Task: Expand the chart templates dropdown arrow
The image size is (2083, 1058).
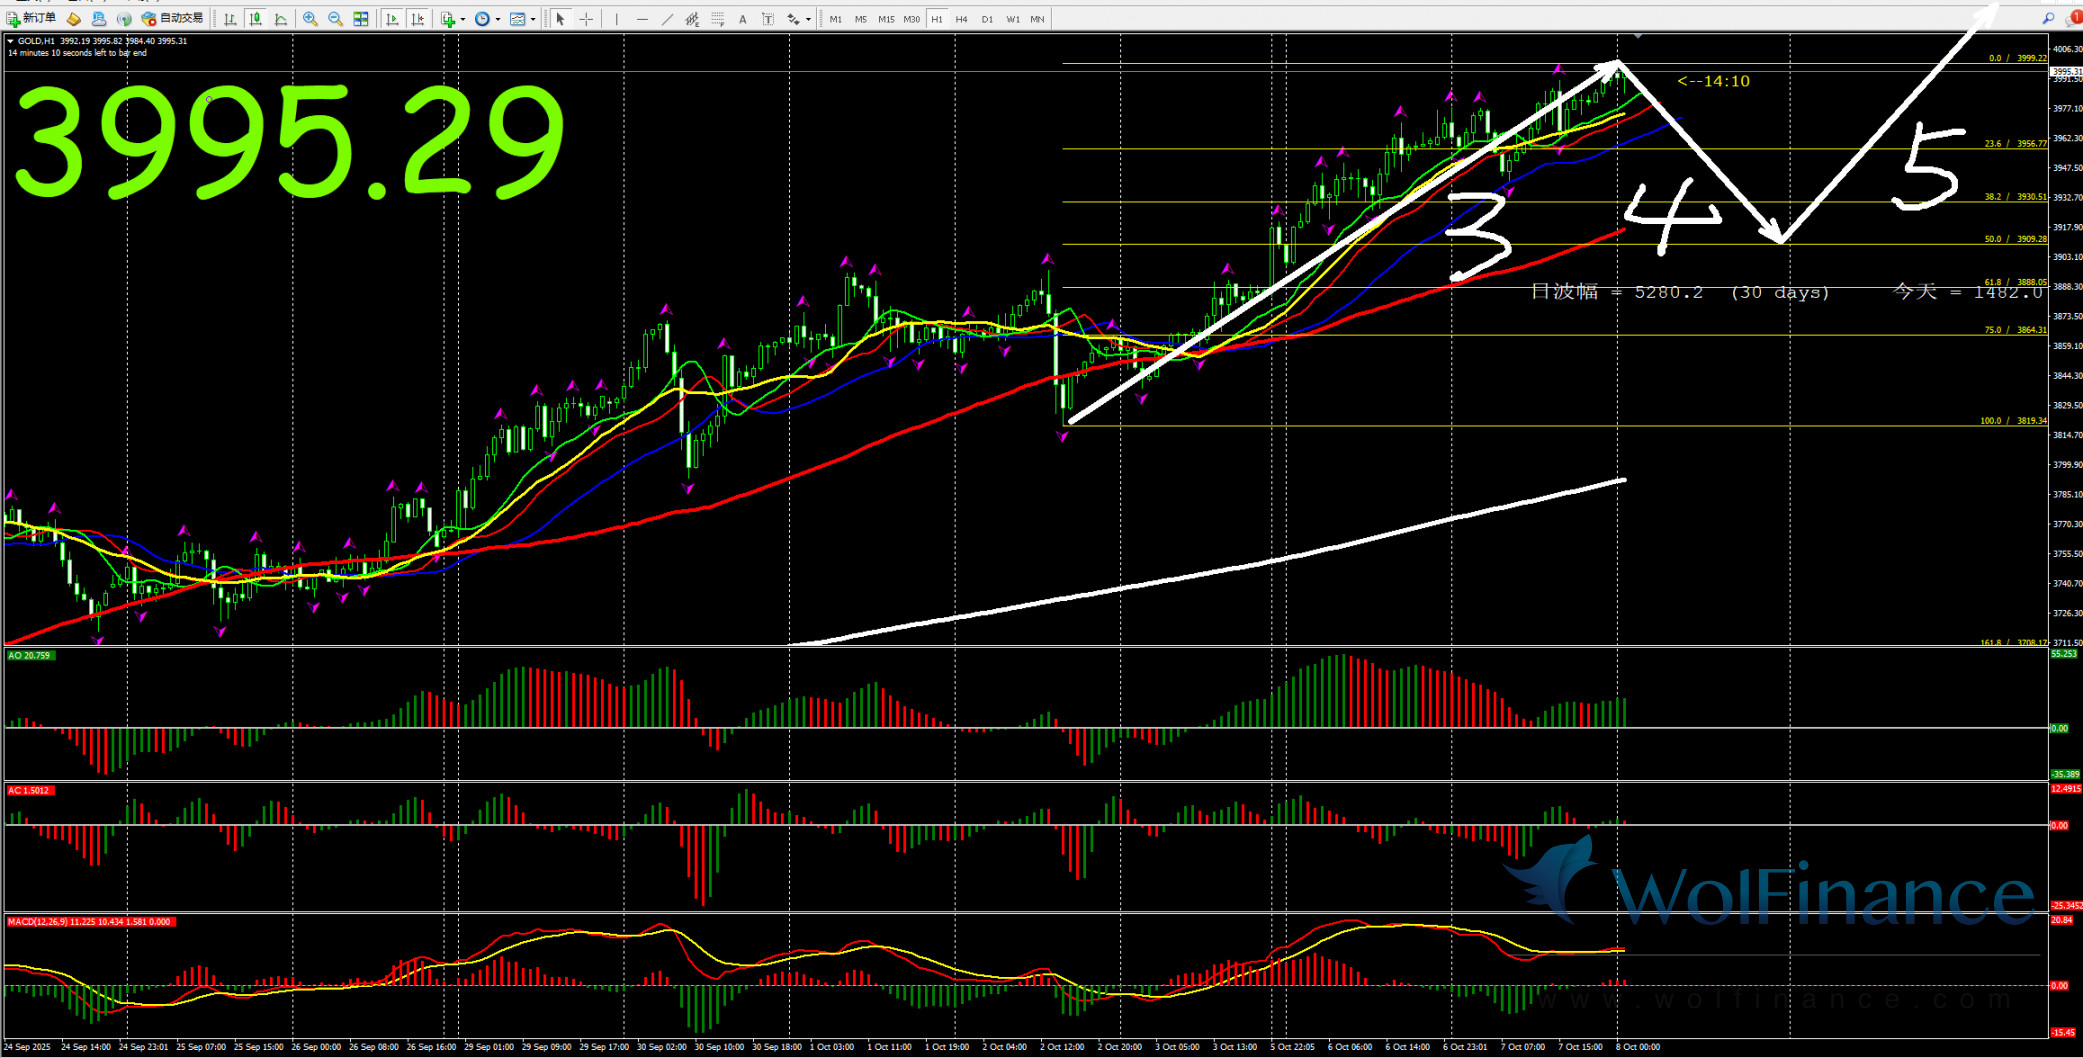Action: pyautogui.click(x=533, y=19)
